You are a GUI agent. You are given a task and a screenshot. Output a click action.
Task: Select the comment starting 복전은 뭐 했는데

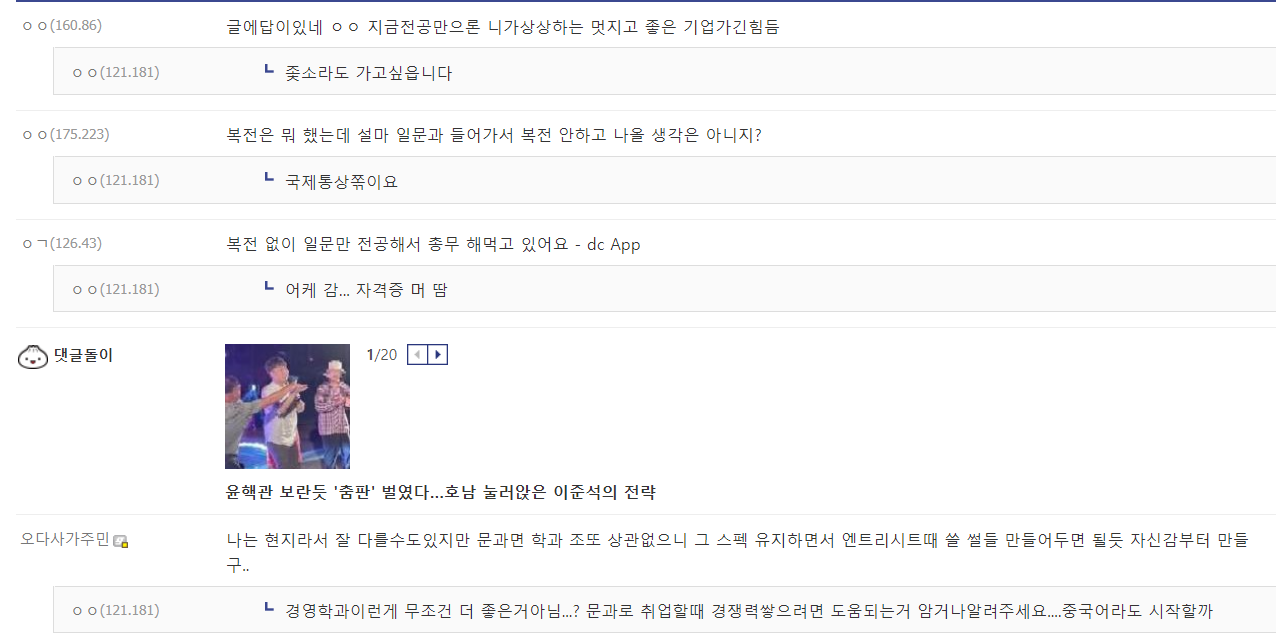point(494,135)
